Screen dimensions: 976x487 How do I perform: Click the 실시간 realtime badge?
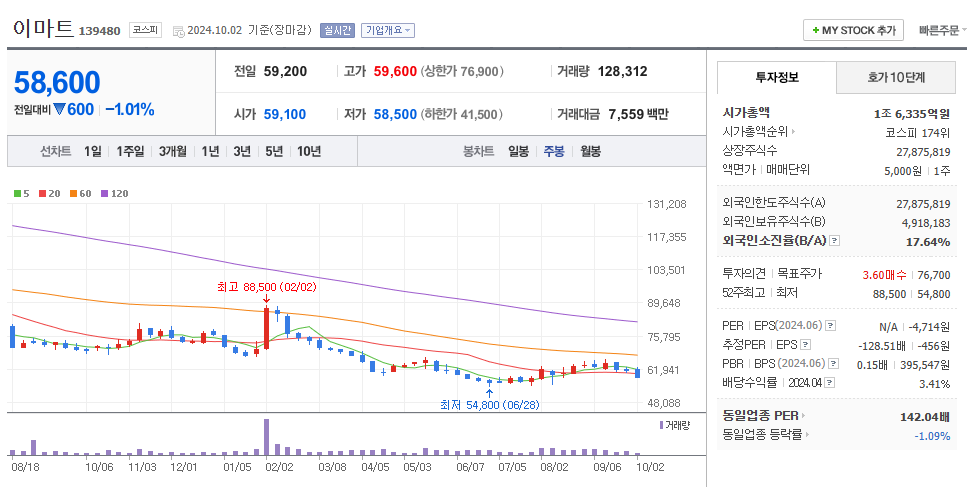tap(337, 30)
